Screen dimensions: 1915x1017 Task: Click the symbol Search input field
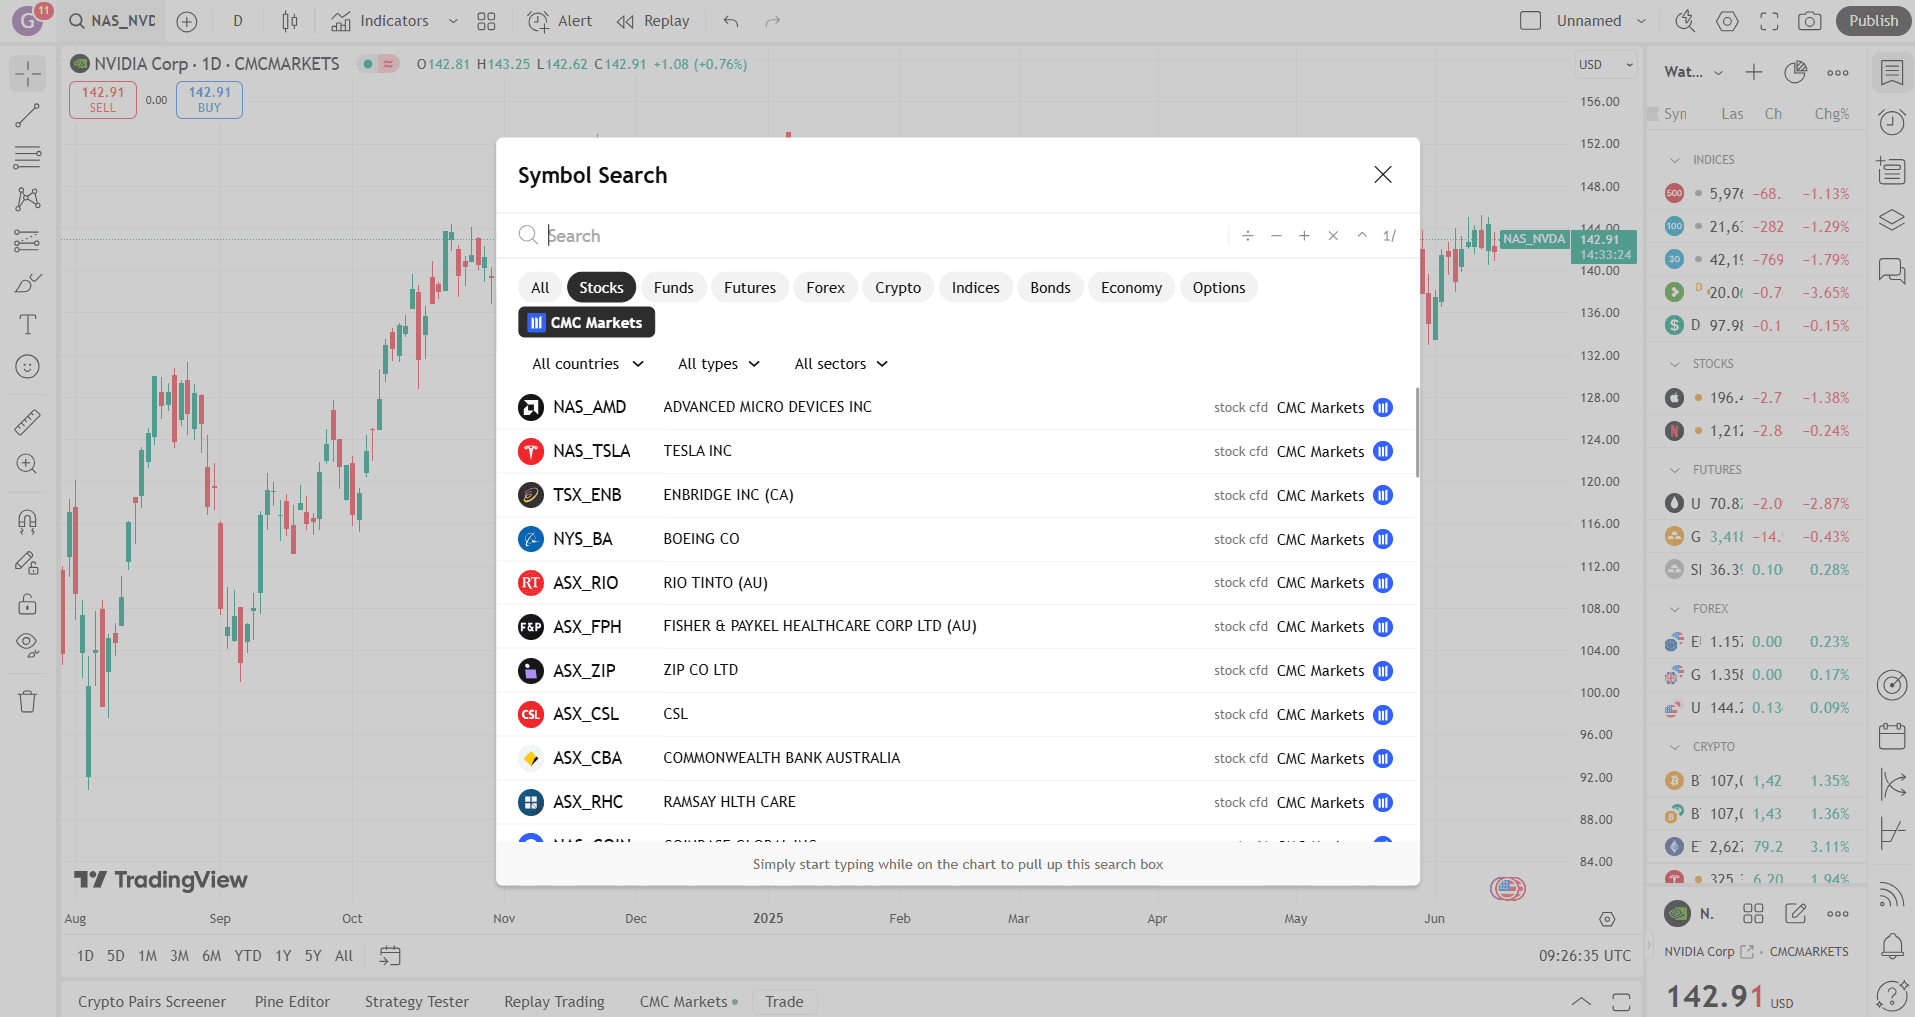coord(880,236)
